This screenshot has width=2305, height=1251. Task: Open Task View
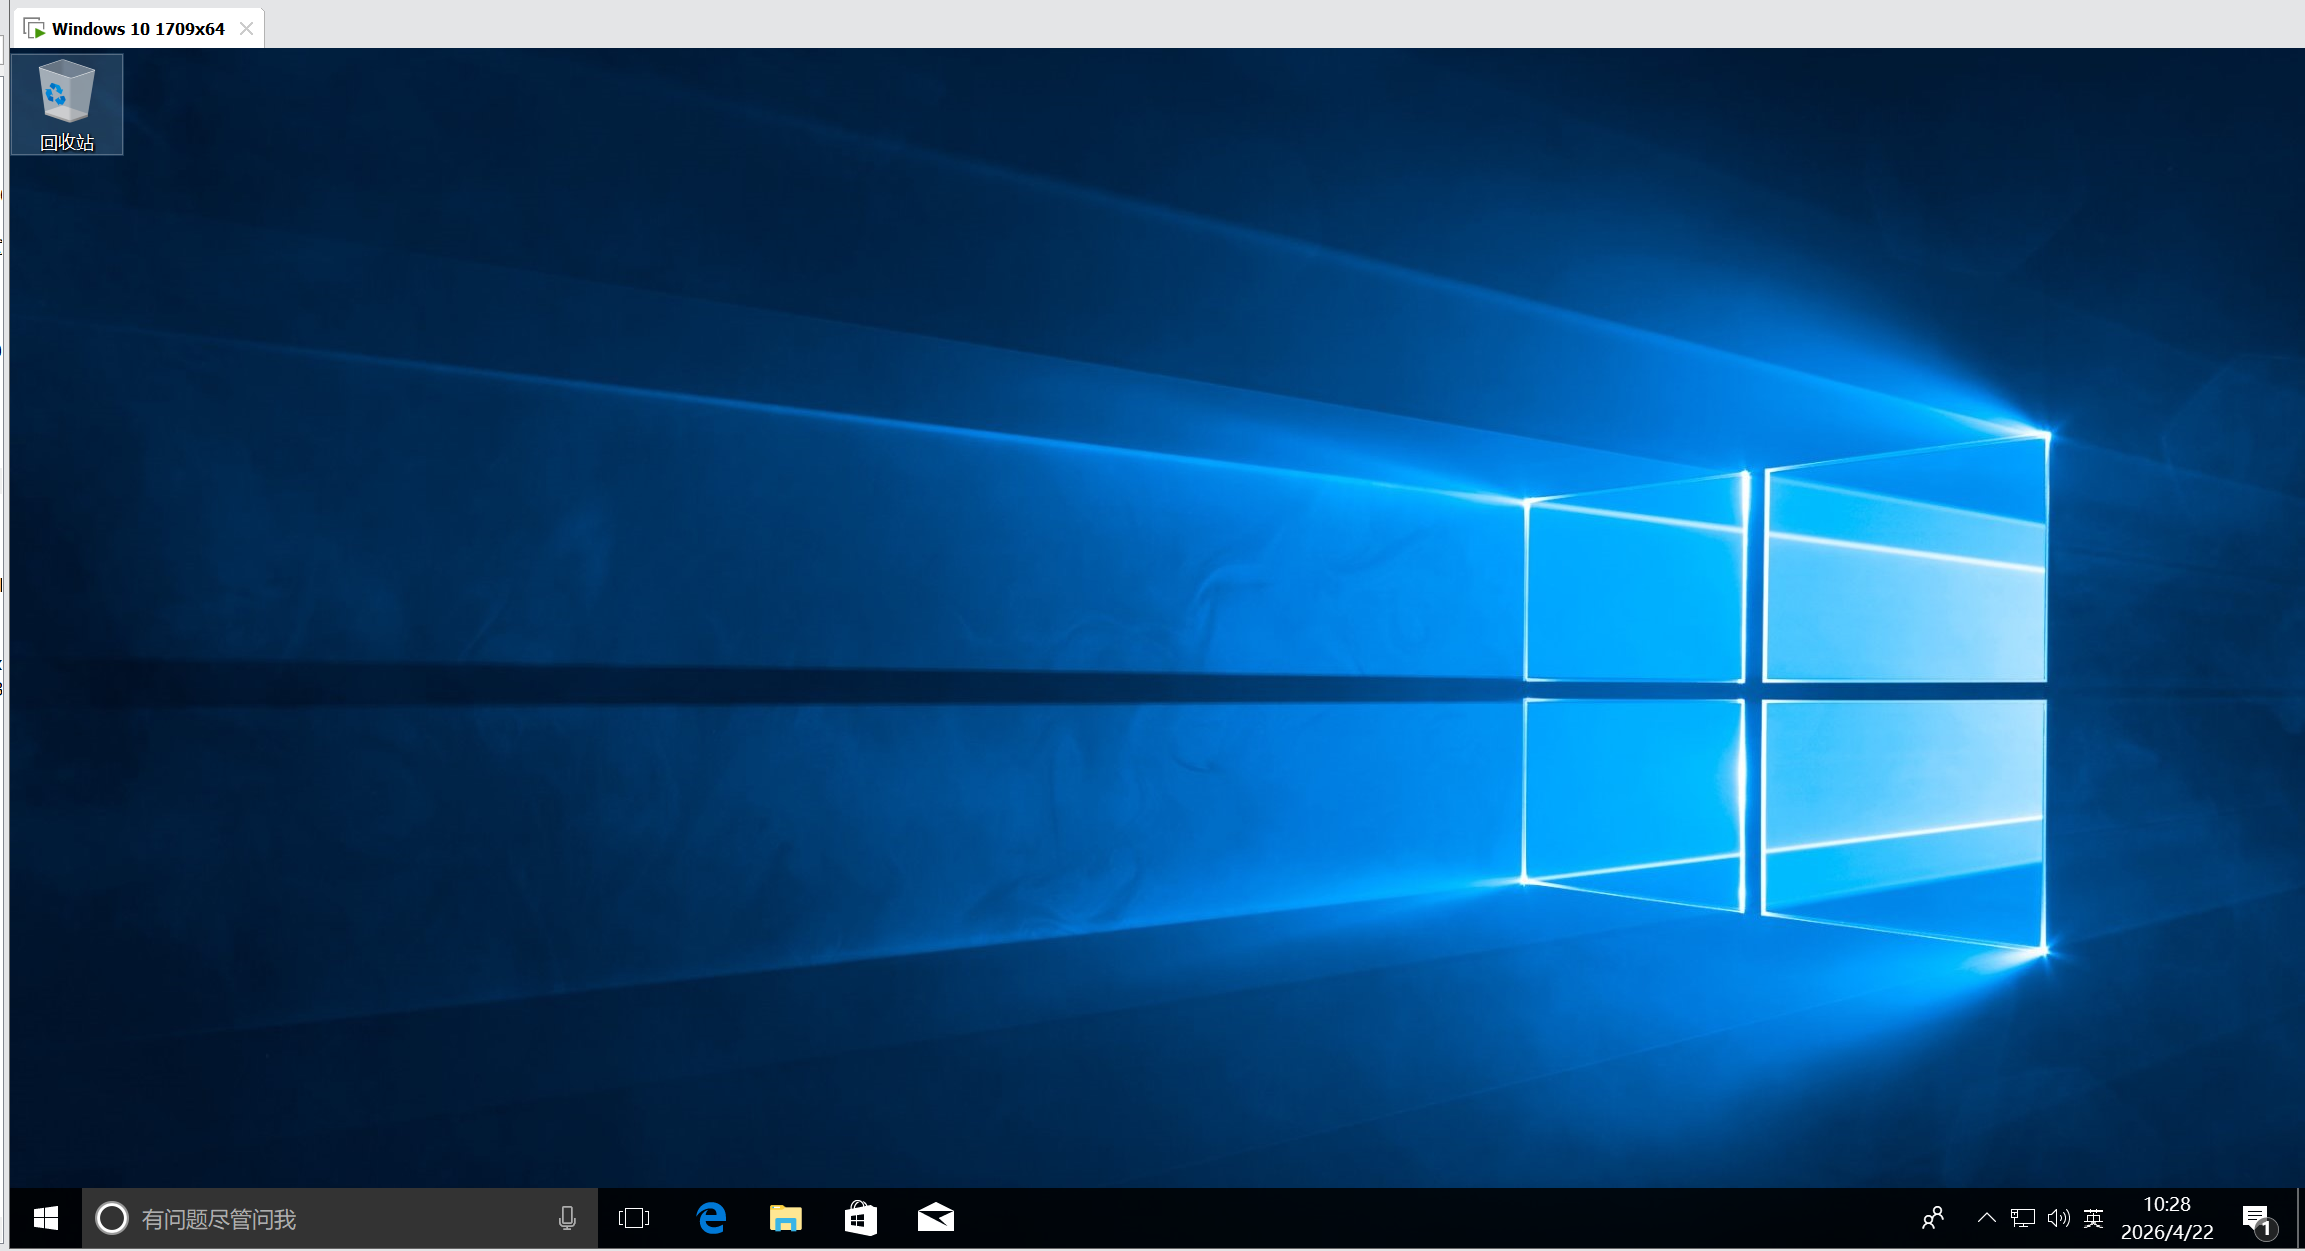coord(634,1218)
